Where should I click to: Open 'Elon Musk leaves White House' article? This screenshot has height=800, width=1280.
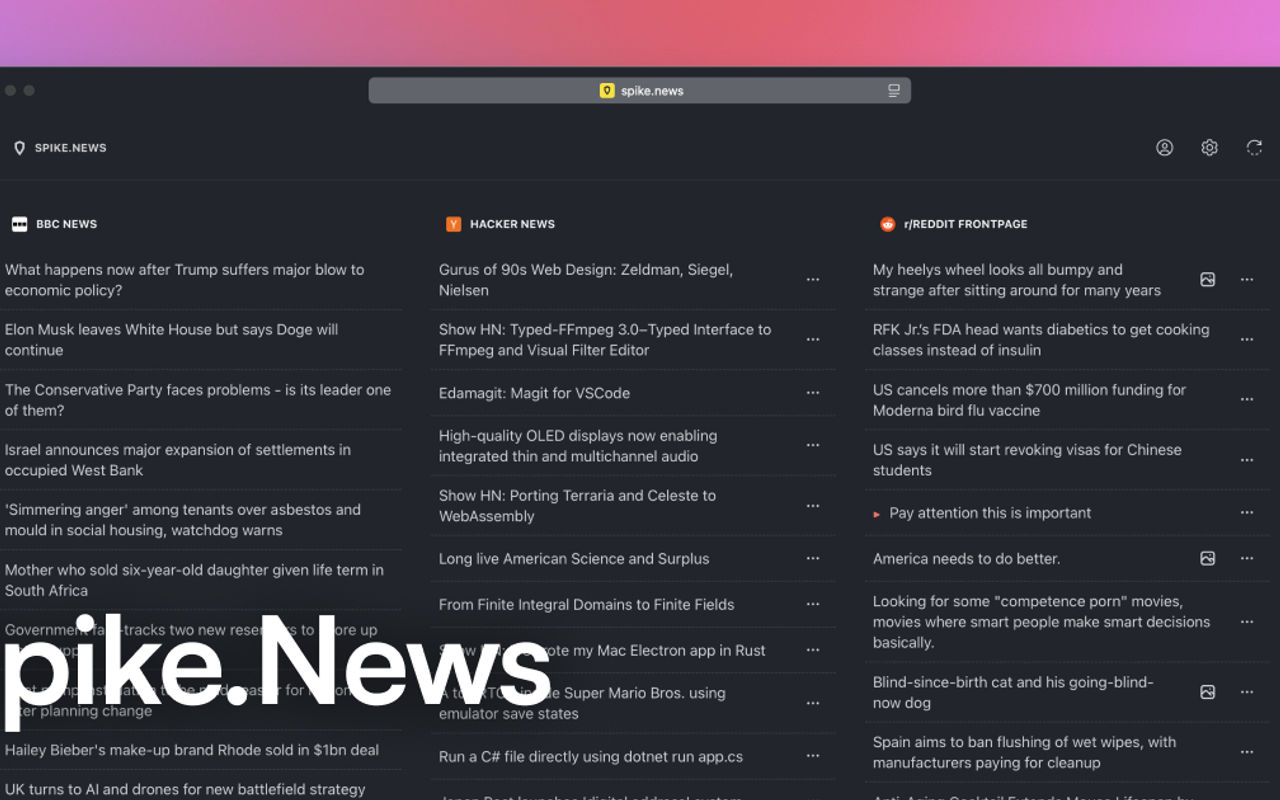172,340
